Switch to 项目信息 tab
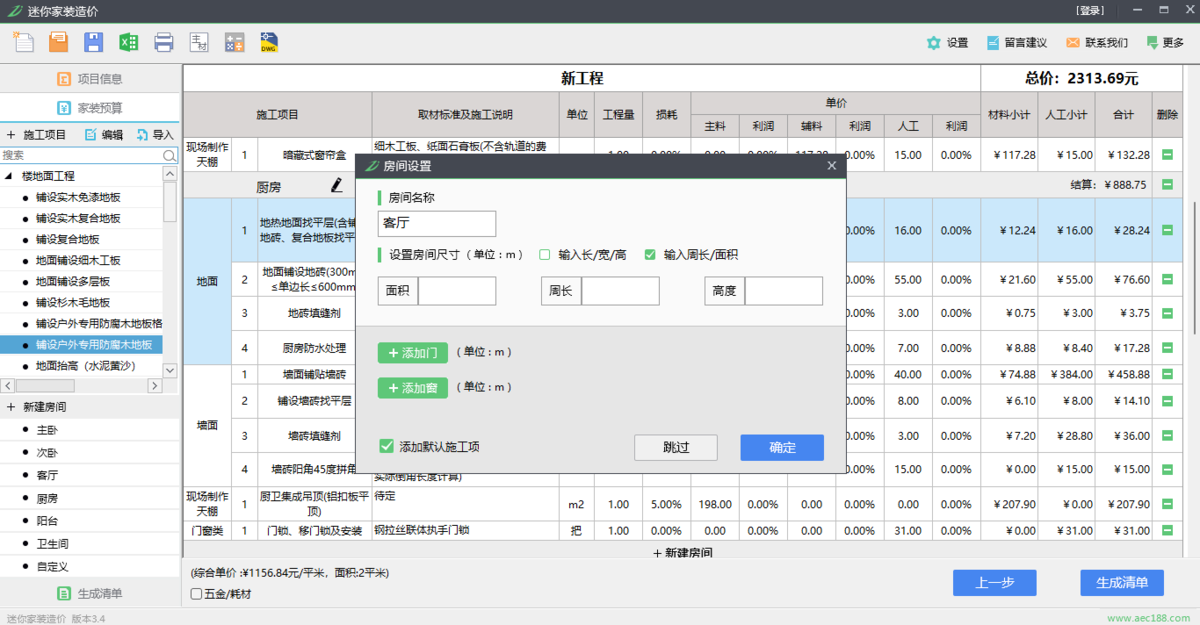The width and height of the screenshot is (1200, 625). [90, 79]
